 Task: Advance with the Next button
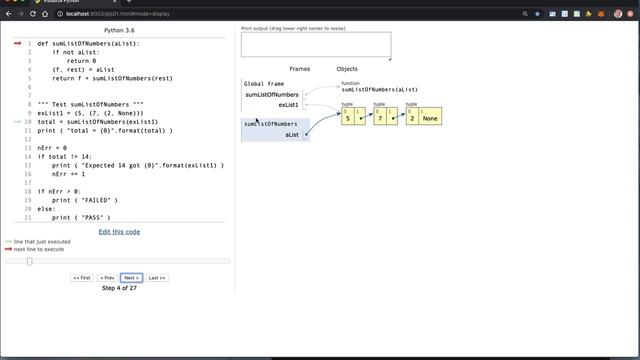pos(131,278)
